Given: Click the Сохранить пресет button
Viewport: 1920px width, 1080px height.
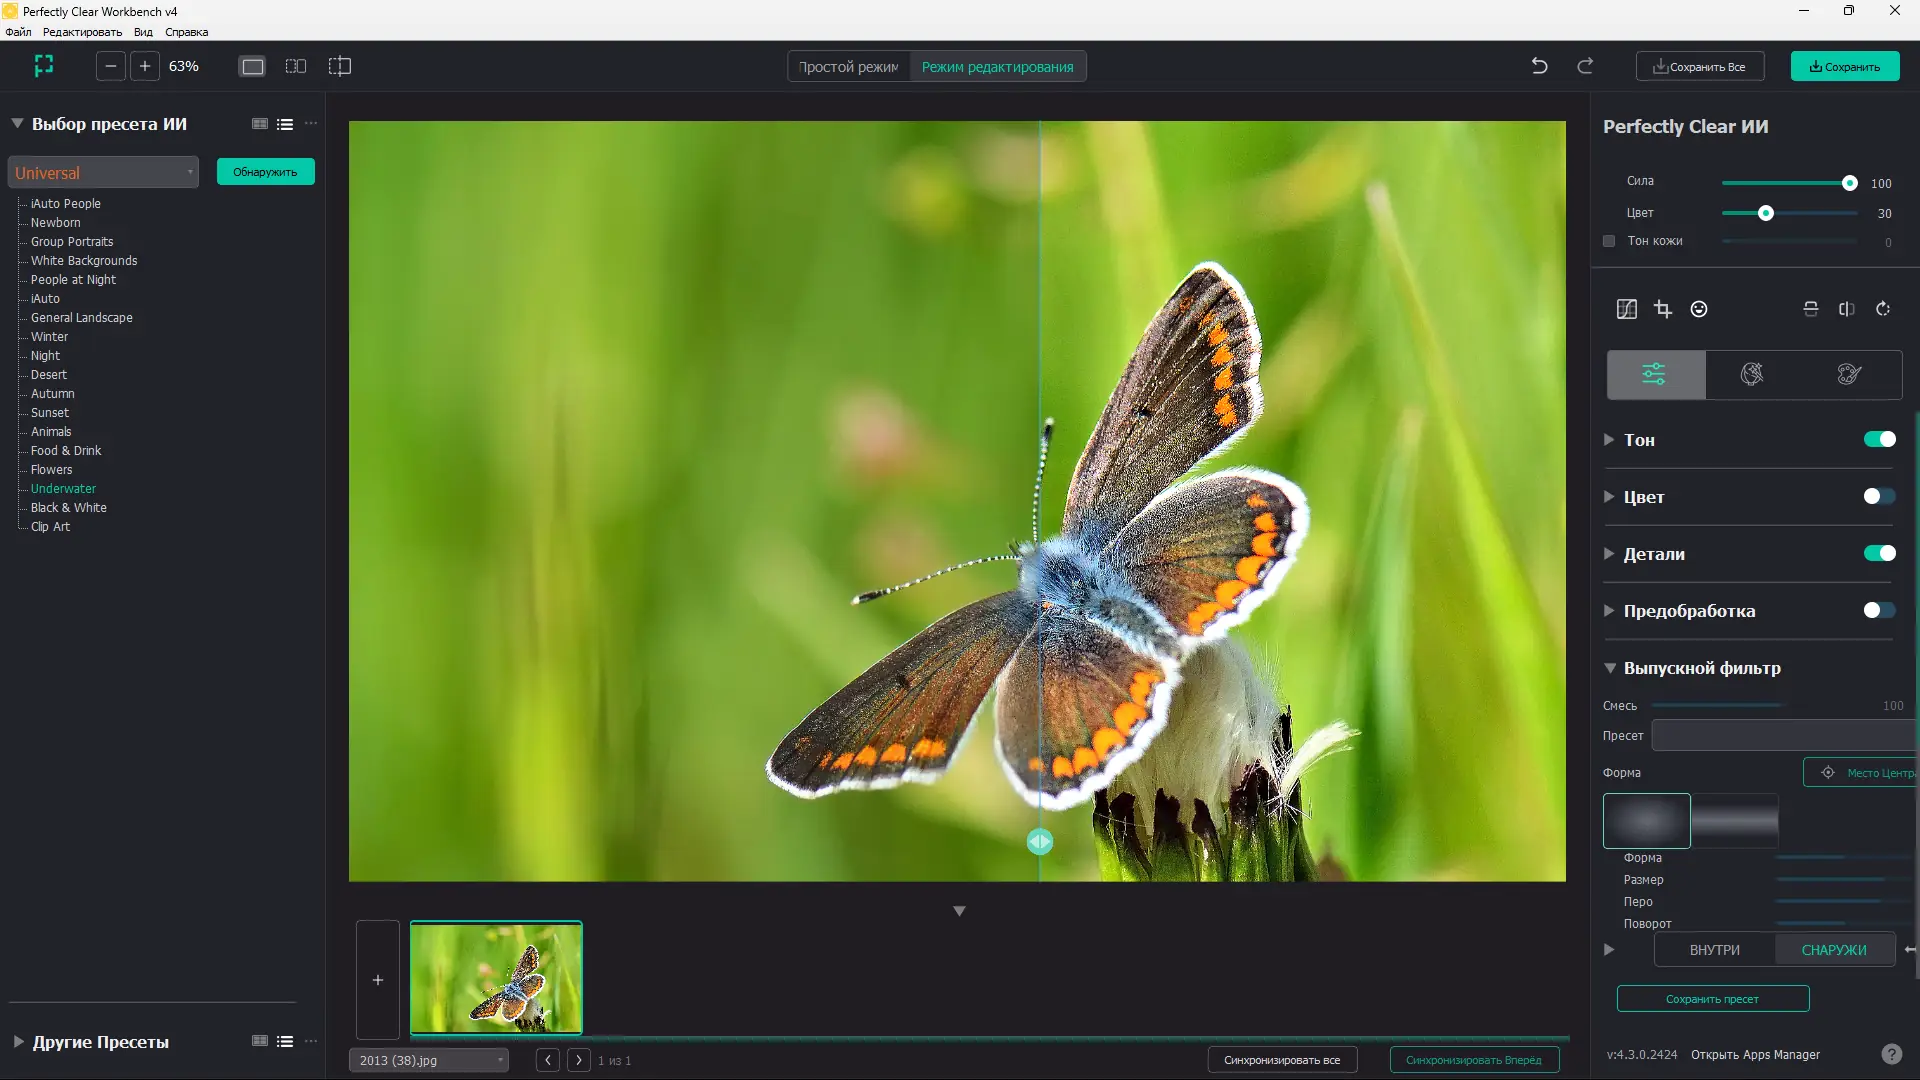Looking at the screenshot, I should point(1712,999).
